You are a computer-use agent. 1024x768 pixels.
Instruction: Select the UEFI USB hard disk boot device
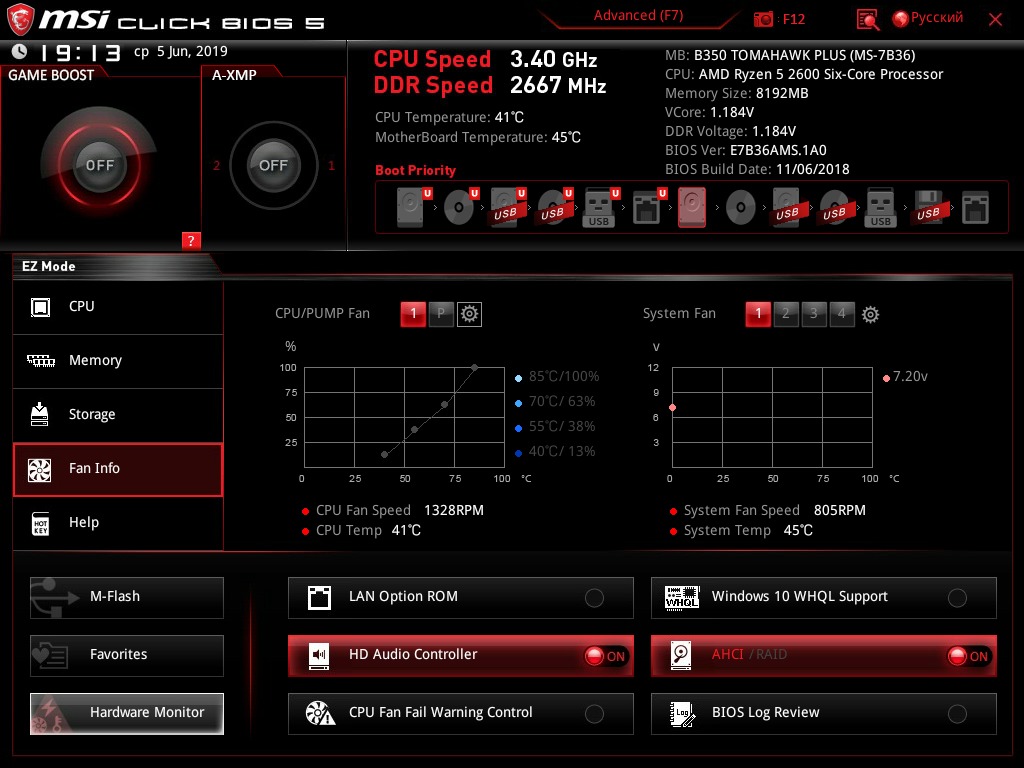click(508, 208)
